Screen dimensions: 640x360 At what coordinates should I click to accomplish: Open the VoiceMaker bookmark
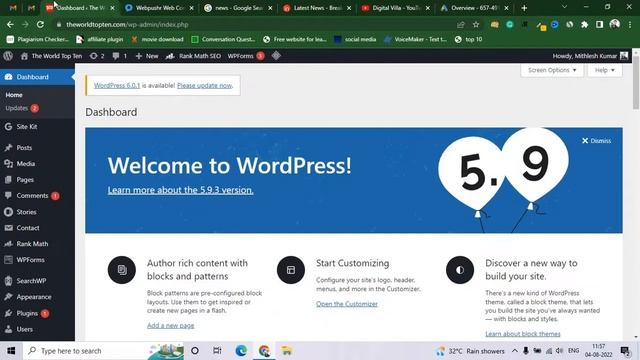(x=415, y=39)
